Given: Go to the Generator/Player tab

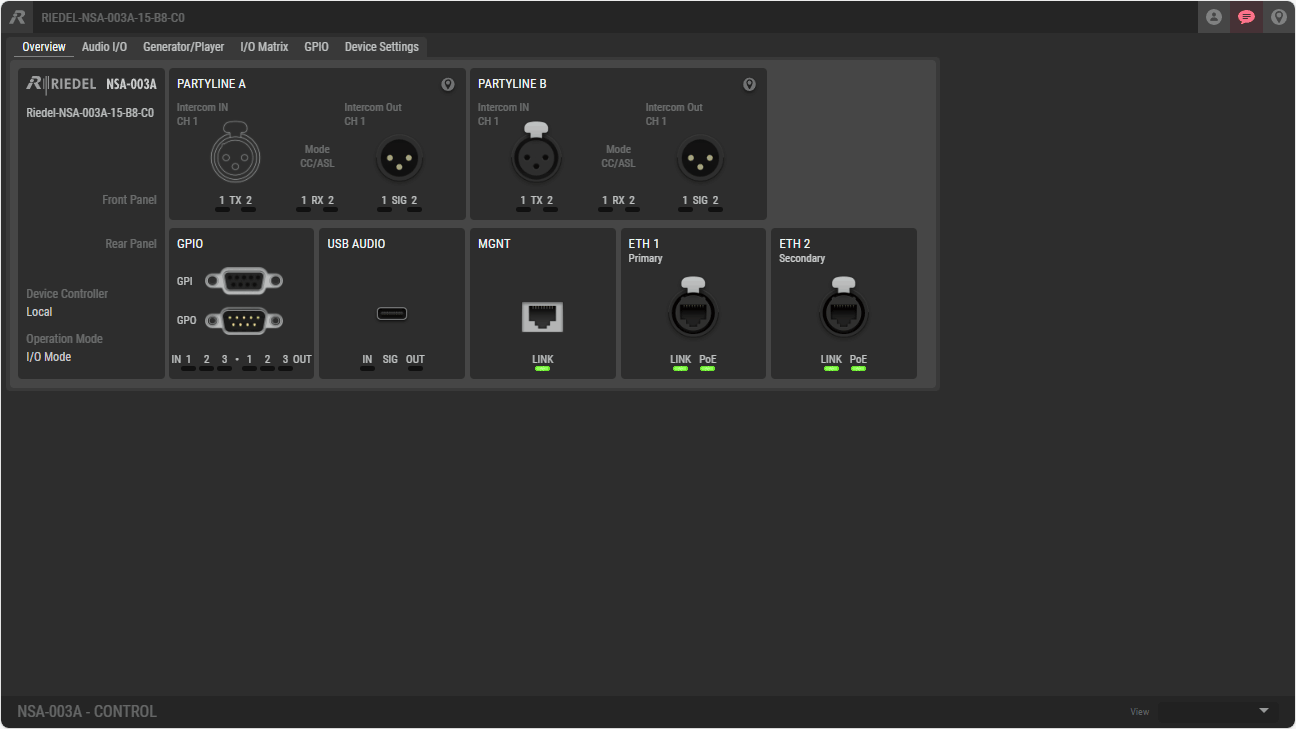Looking at the screenshot, I should point(184,47).
